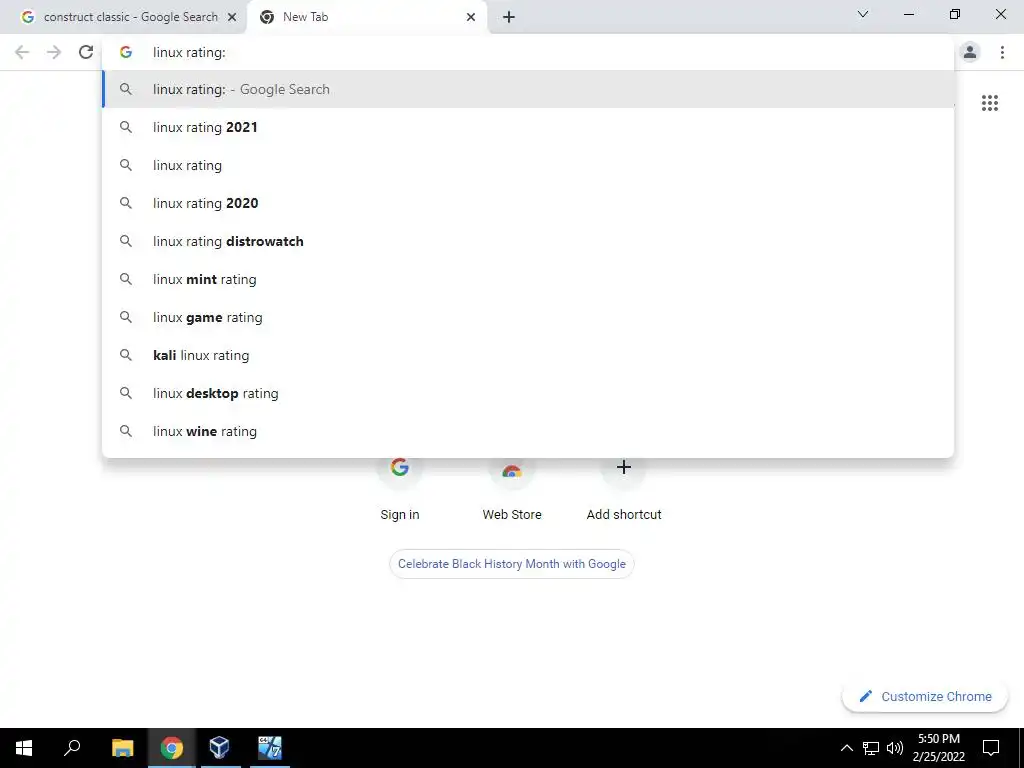
Task: Select the 'linux rating distrowatch' suggestion
Action: coord(528,241)
